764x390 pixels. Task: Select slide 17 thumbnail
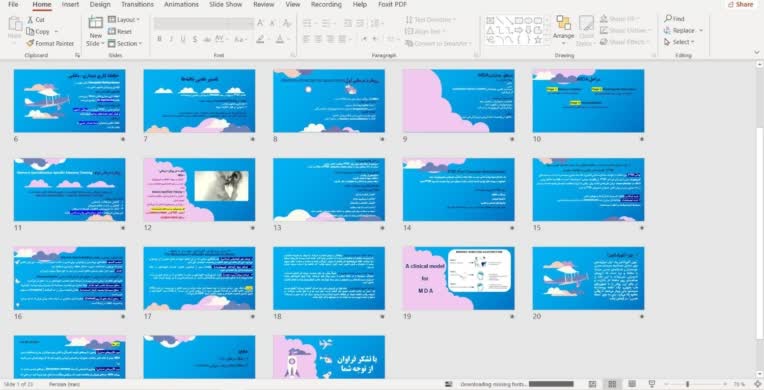[199, 278]
